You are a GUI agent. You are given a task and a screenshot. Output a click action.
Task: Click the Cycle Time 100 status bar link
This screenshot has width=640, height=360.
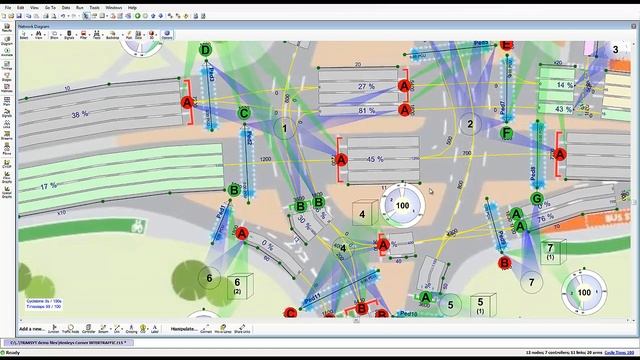[x=619, y=352]
